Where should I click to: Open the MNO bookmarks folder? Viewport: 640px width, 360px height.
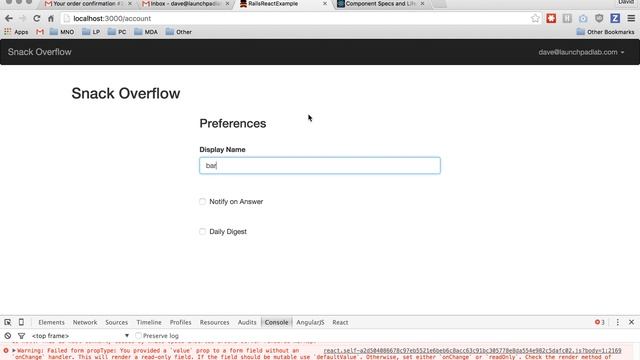tap(62, 32)
